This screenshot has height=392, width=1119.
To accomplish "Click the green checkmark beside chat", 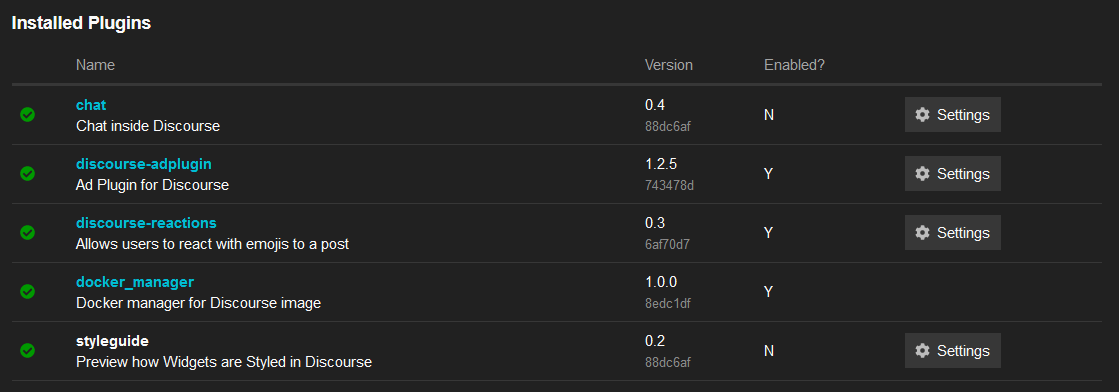I will (27, 115).
